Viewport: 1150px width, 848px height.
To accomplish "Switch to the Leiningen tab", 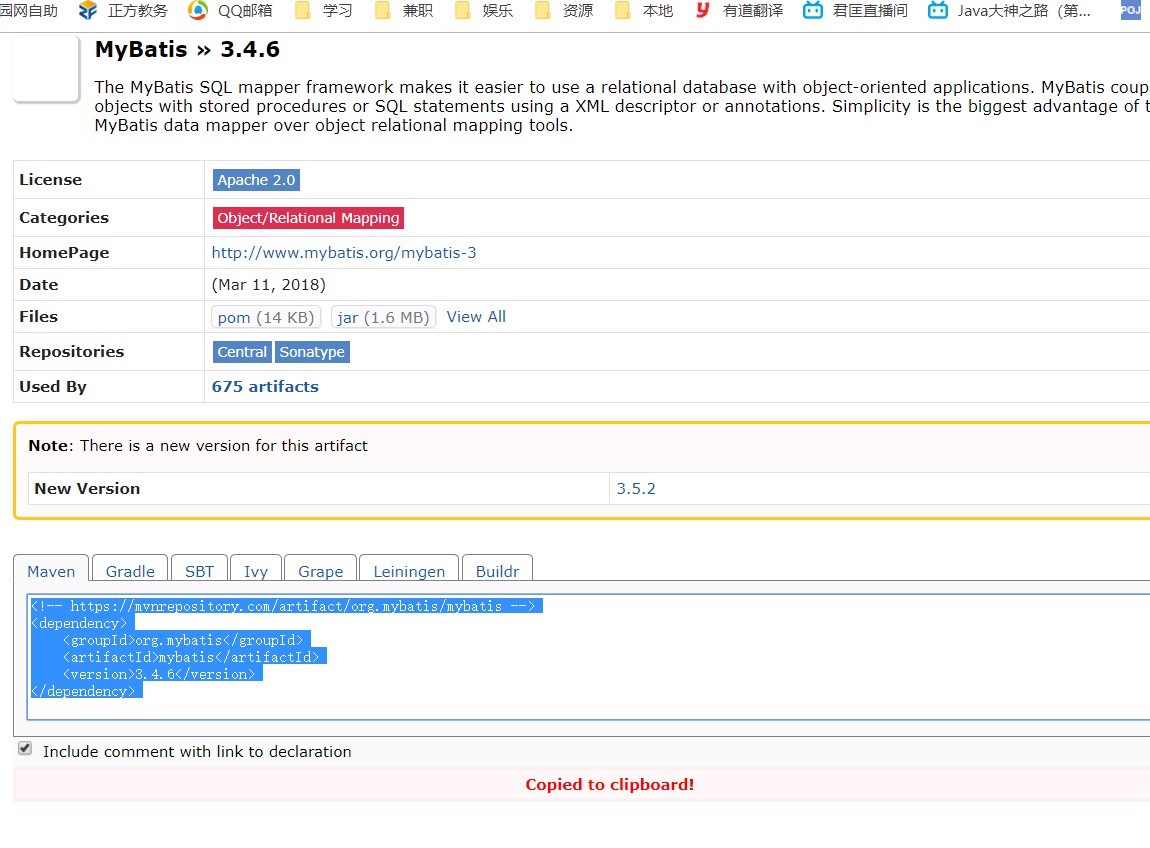I will tap(409, 571).
